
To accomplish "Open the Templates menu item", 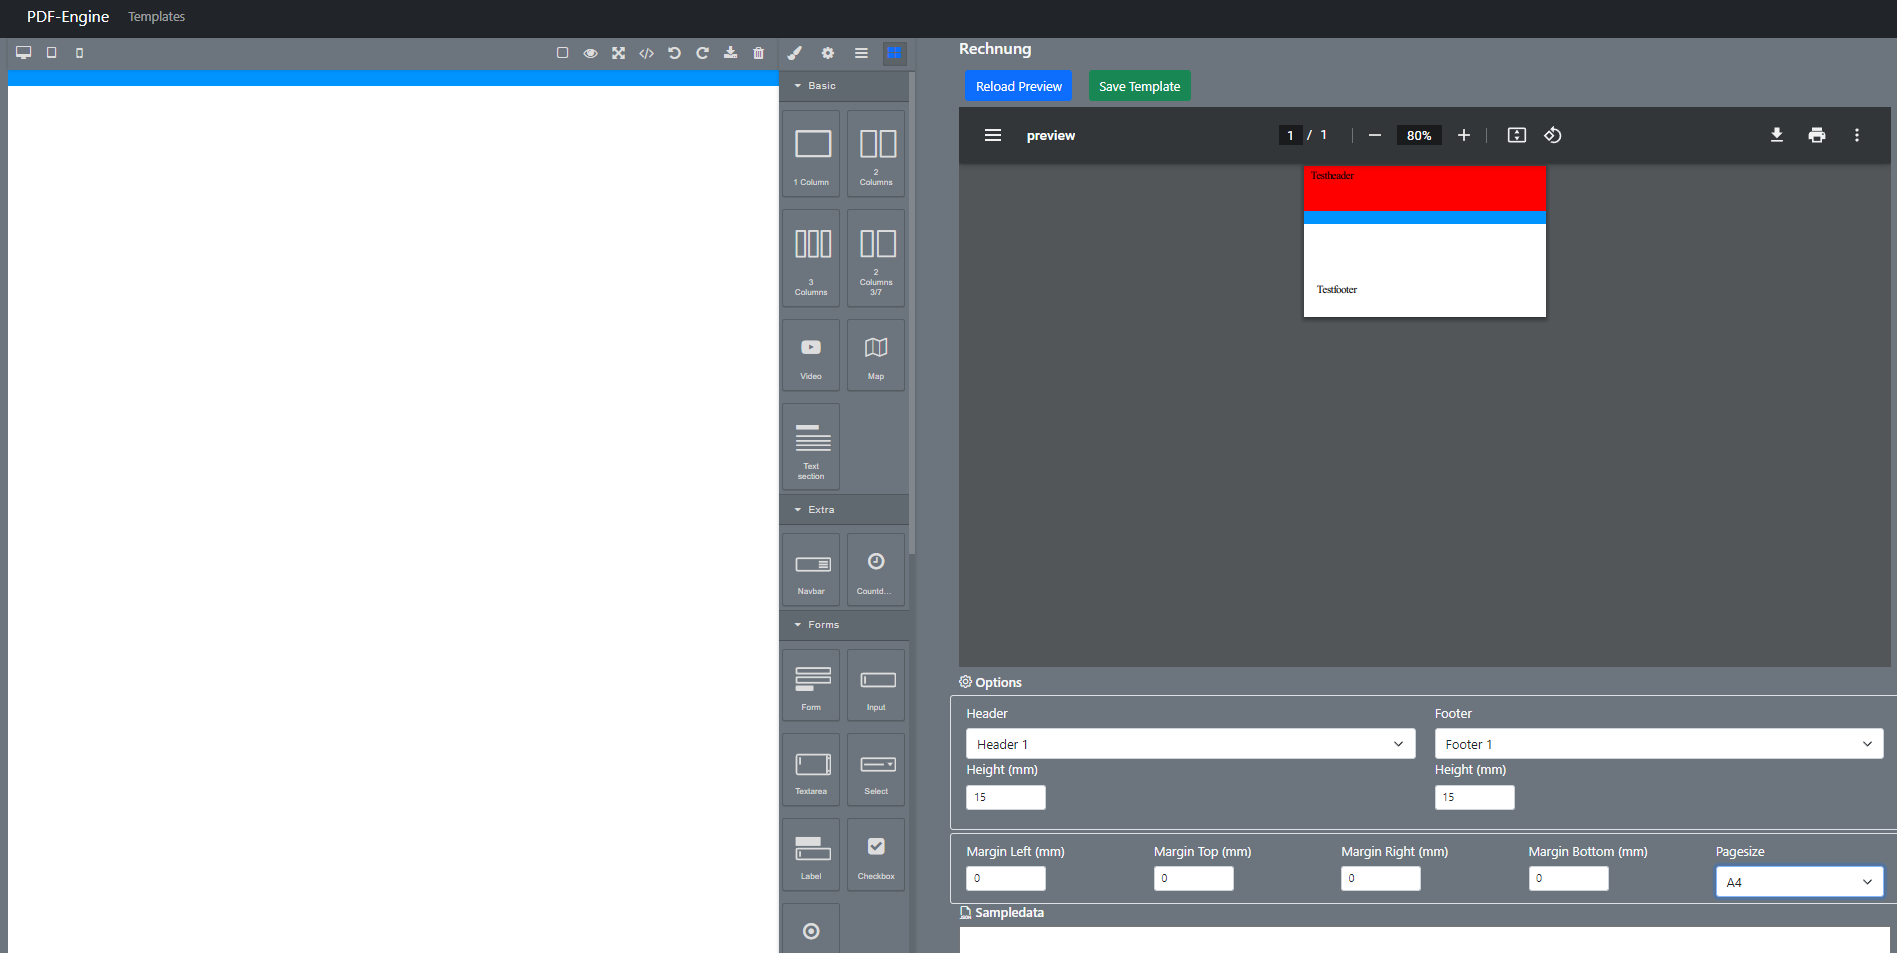I will pos(156,17).
